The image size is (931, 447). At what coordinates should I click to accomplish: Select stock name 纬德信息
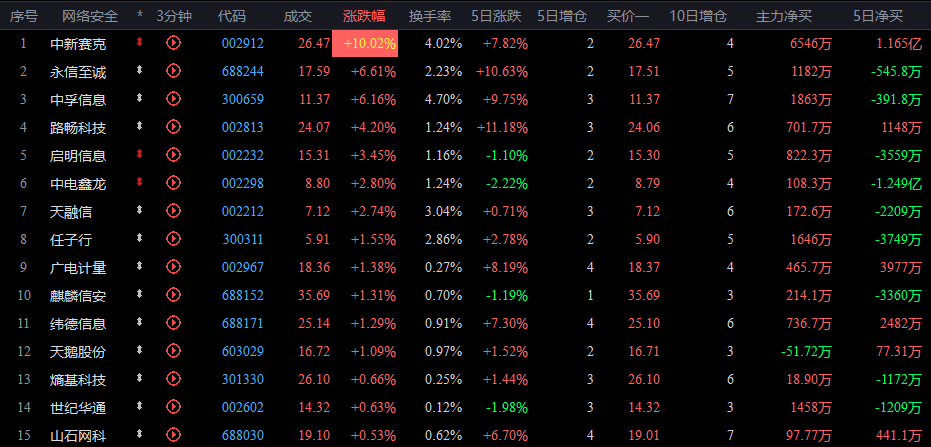point(78,323)
